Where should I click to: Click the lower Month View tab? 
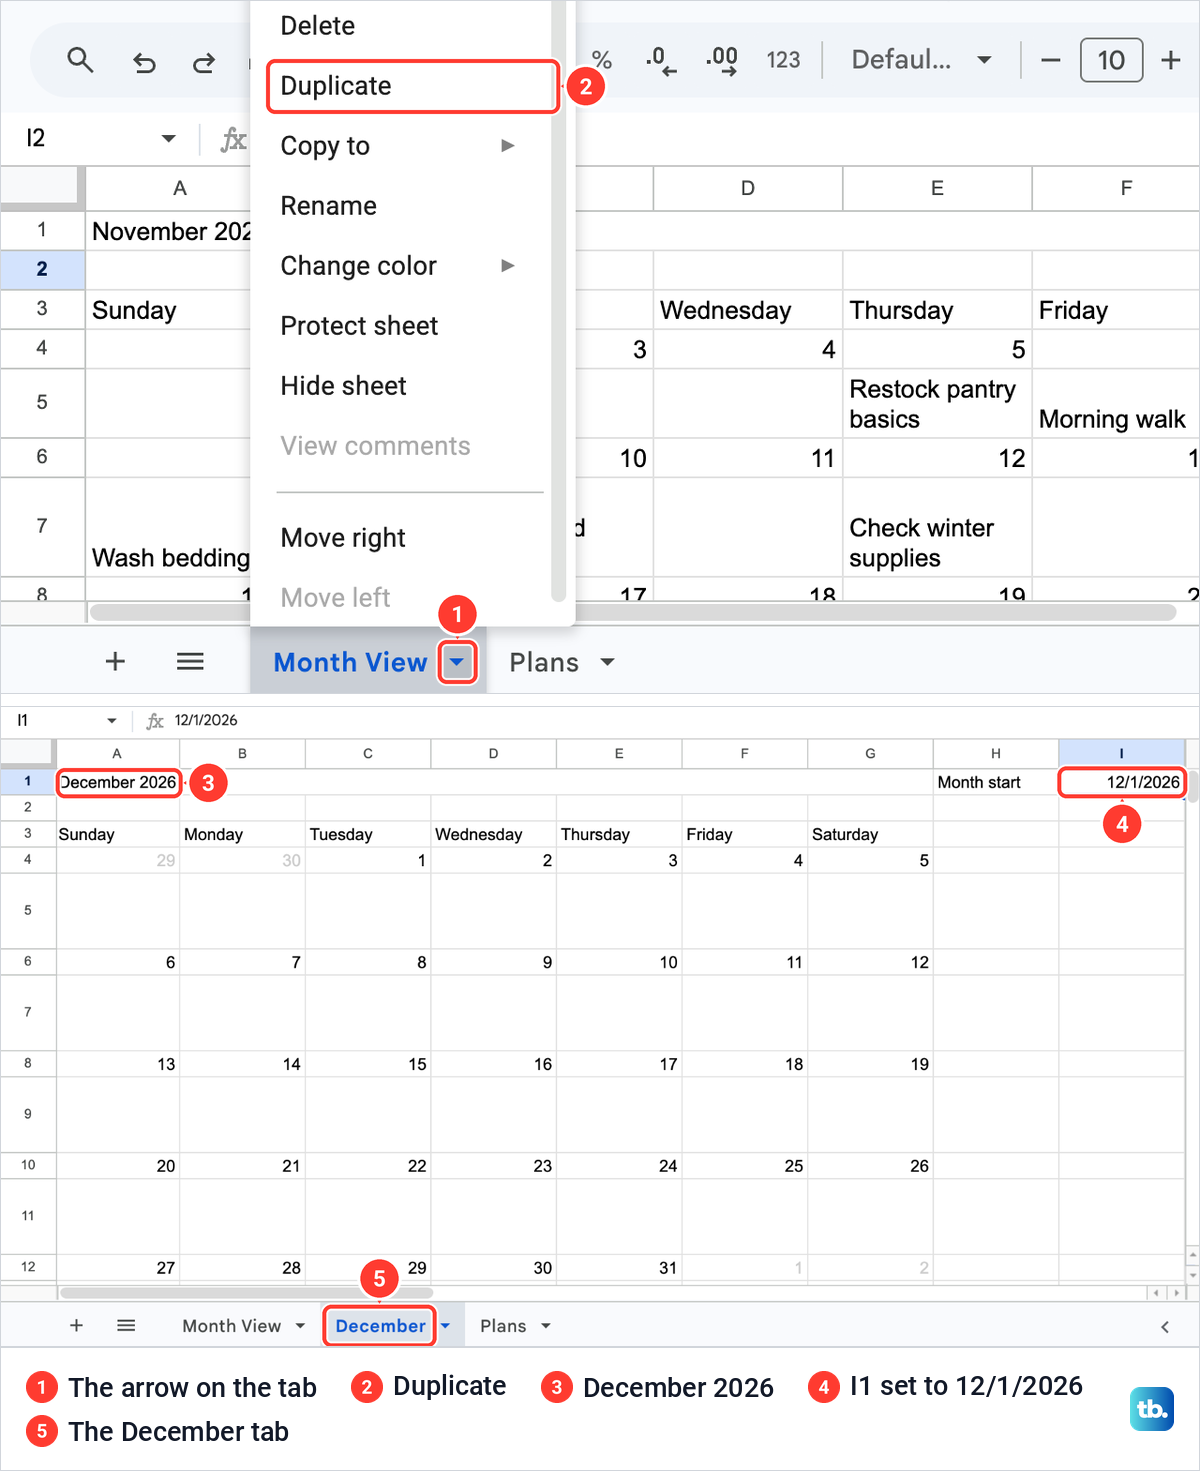231,1326
